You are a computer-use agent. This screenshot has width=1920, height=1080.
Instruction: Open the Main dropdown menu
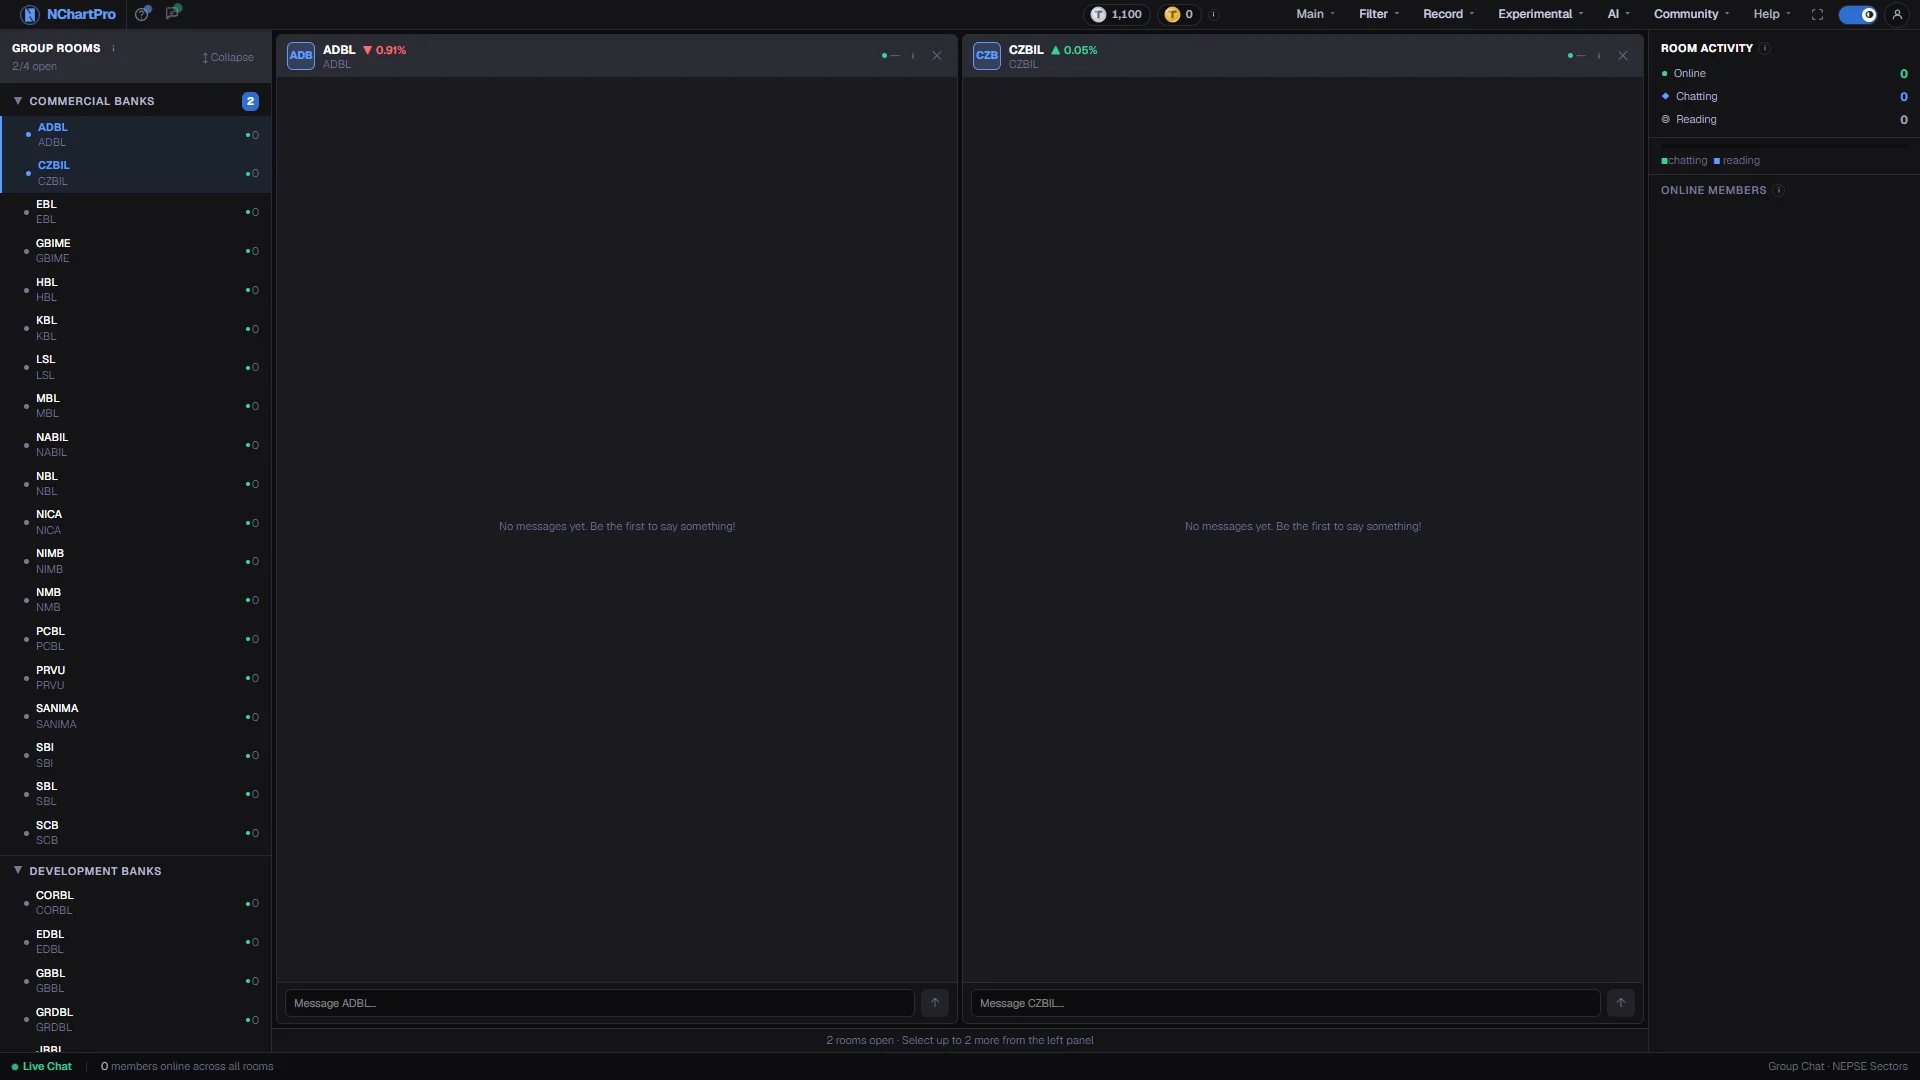pyautogui.click(x=1315, y=14)
